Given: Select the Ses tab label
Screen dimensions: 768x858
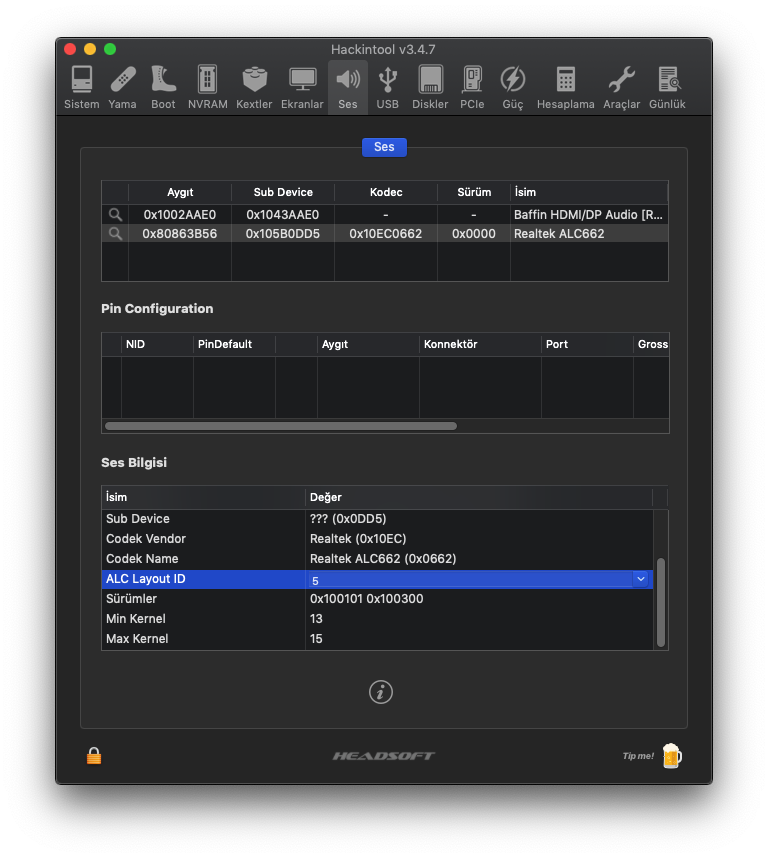Looking at the screenshot, I should tap(384, 147).
